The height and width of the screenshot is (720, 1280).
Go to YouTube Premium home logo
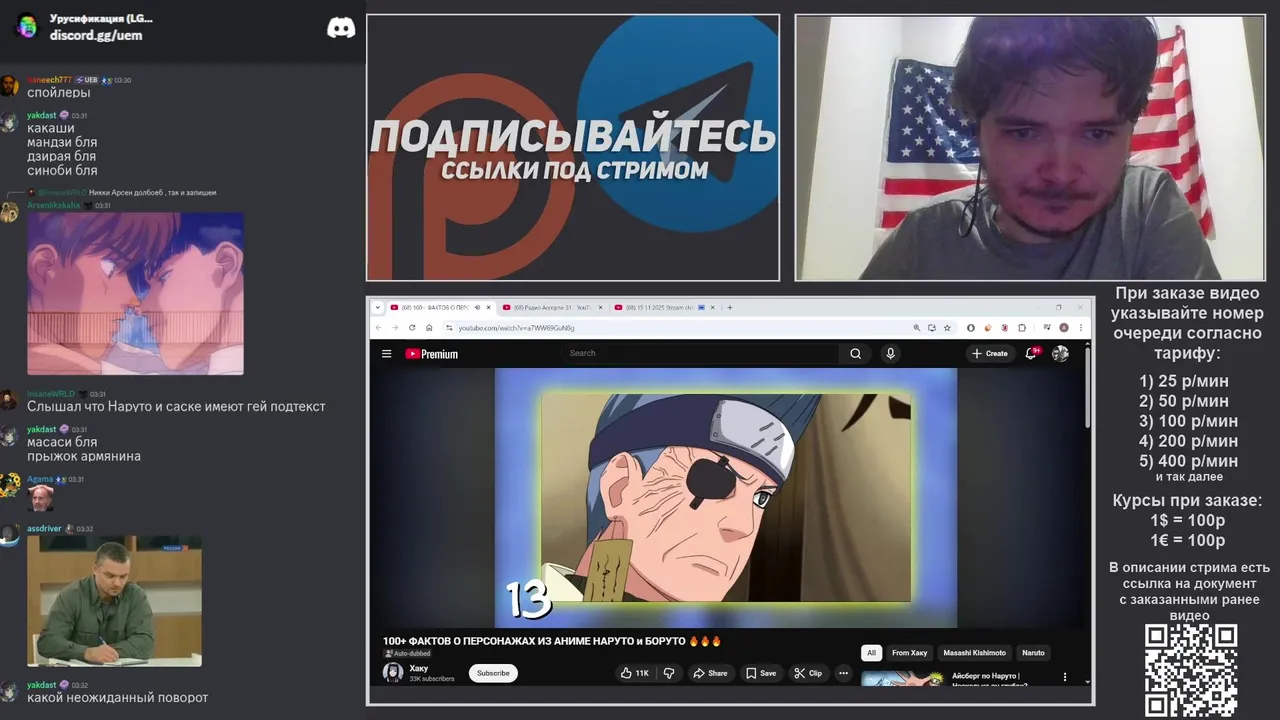tap(431, 354)
